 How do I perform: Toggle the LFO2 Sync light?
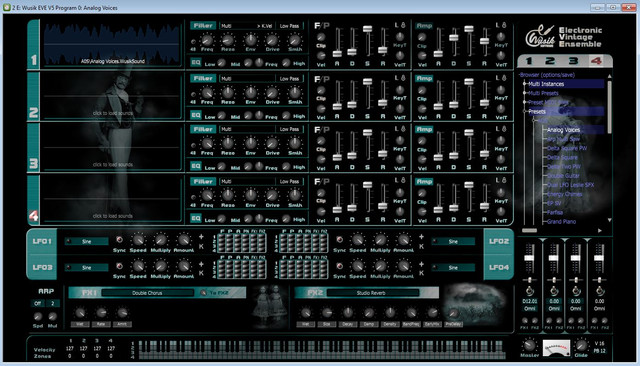(x=339, y=240)
